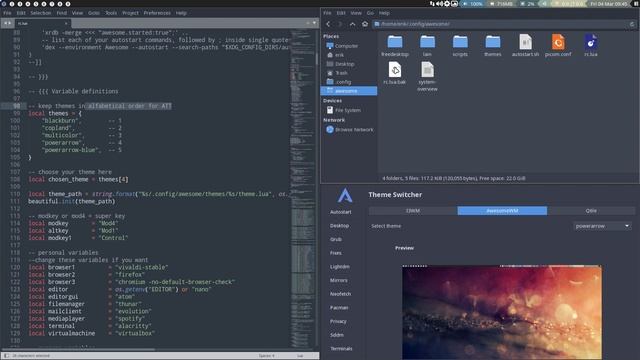Image resolution: width=640 pixels, height=360 pixels.
Task: Open the scripts folder
Action: (x=460, y=45)
